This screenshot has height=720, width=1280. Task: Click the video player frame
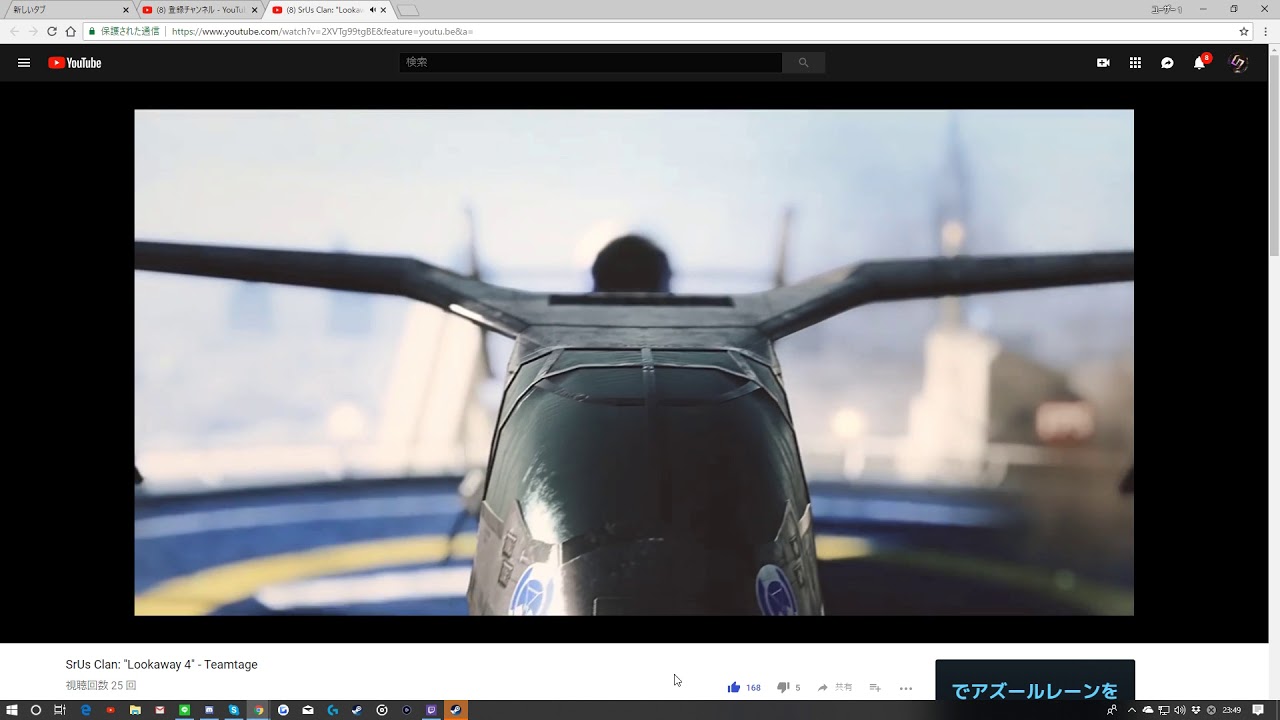[634, 362]
